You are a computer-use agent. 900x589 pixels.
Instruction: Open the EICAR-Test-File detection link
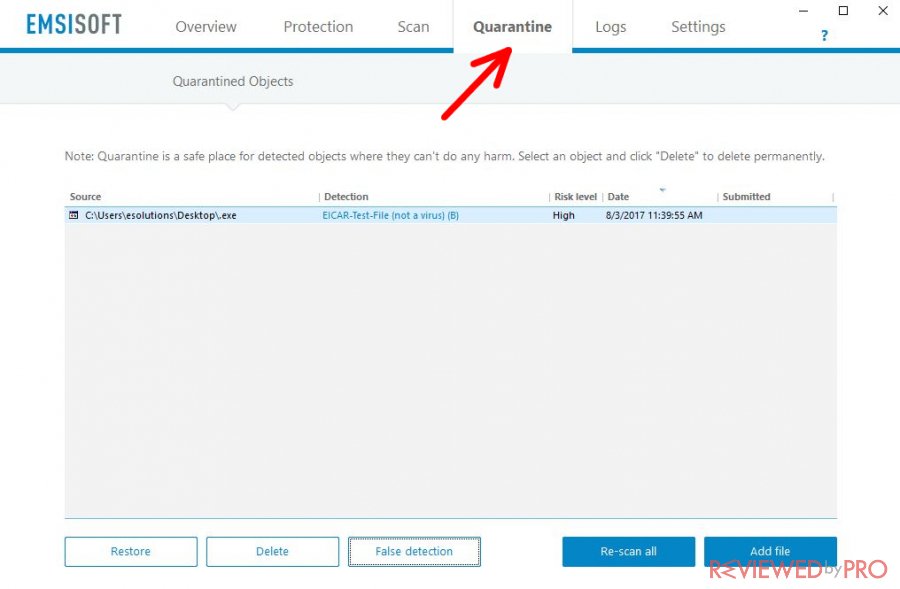click(x=390, y=215)
